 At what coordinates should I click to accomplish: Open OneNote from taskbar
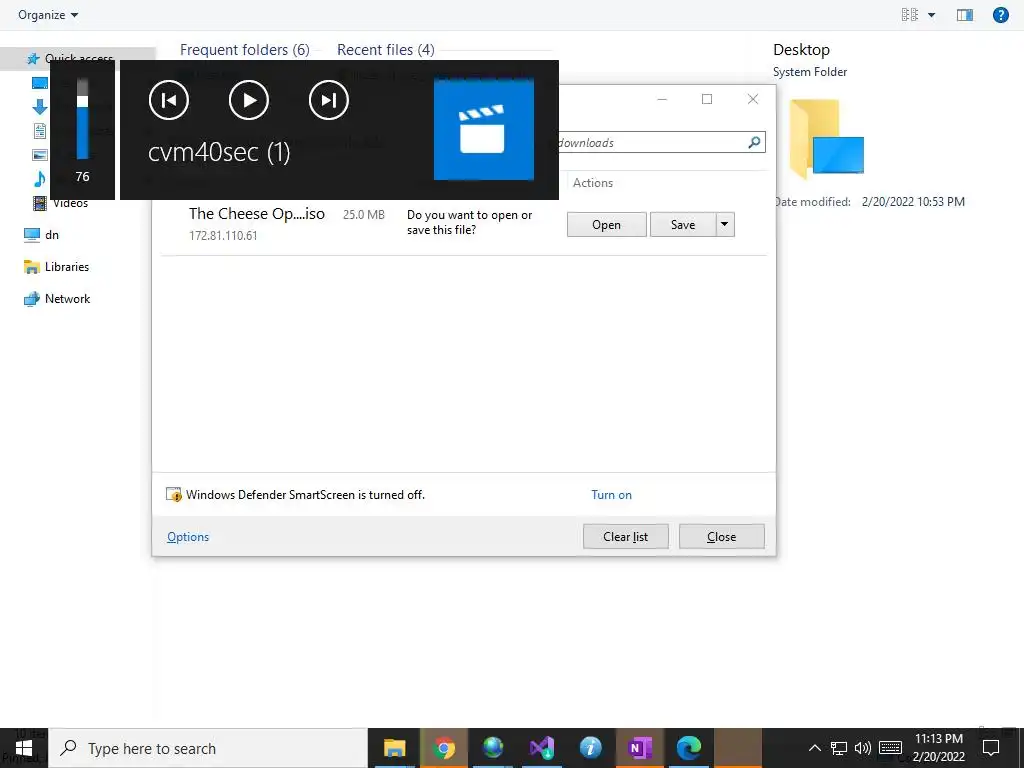pos(640,748)
